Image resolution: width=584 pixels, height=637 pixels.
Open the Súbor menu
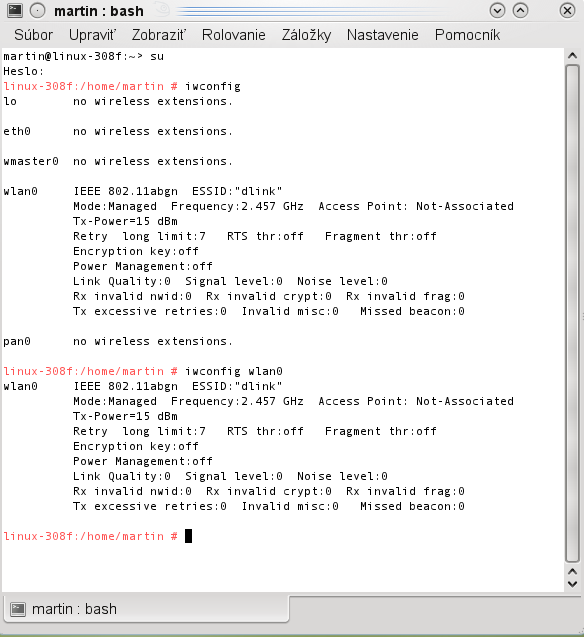click(x=34, y=35)
